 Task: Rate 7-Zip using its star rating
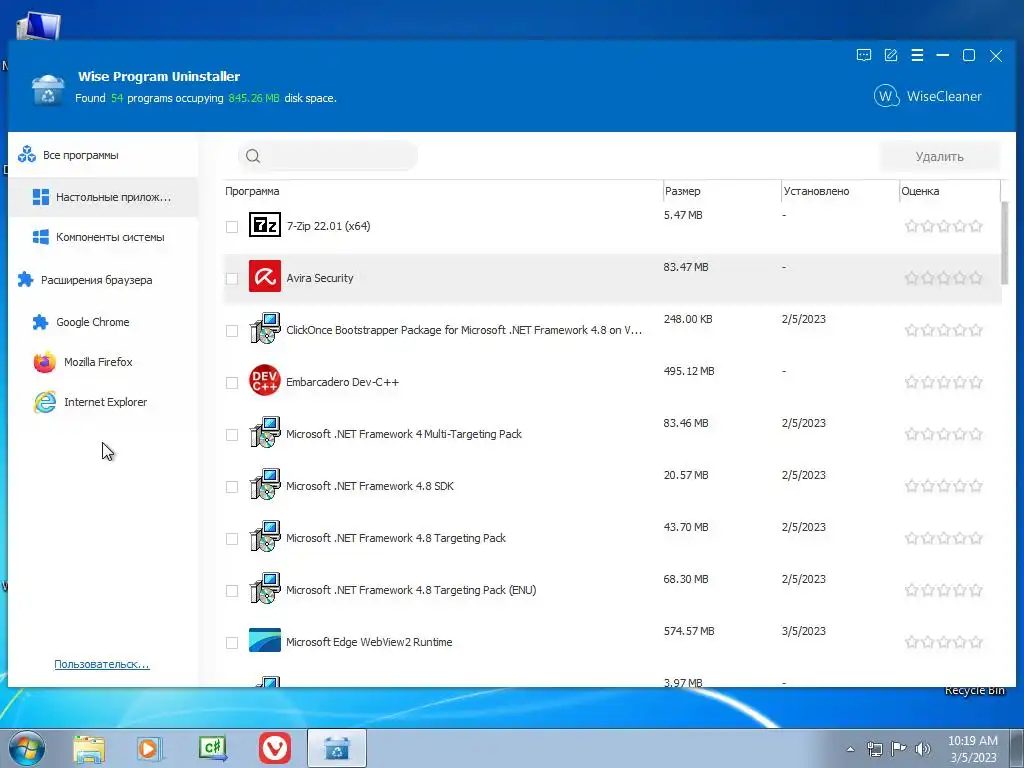(943, 227)
